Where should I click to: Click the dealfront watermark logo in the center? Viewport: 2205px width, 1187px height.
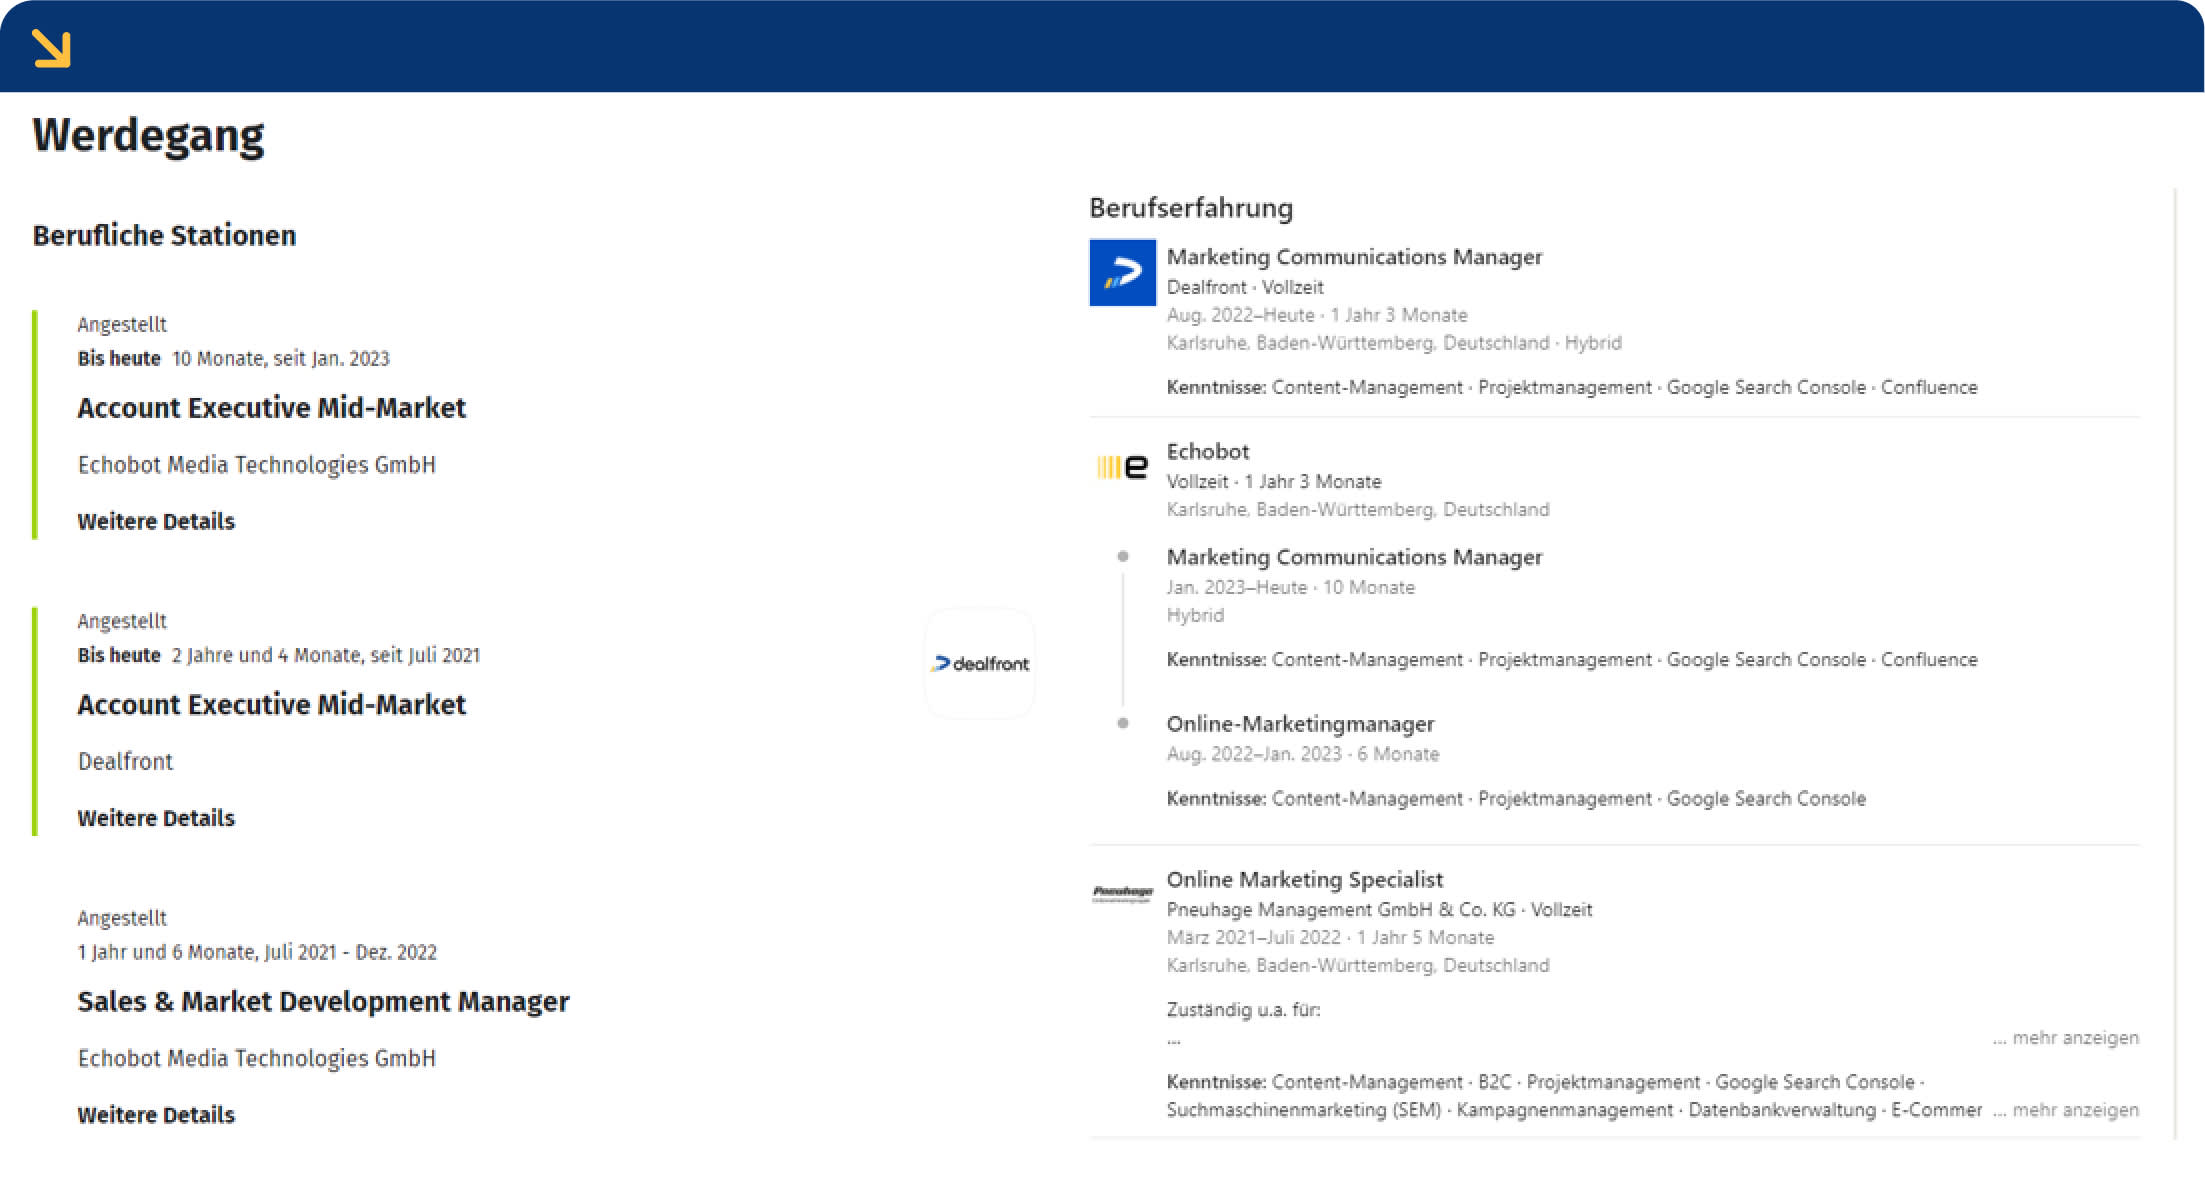980,662
